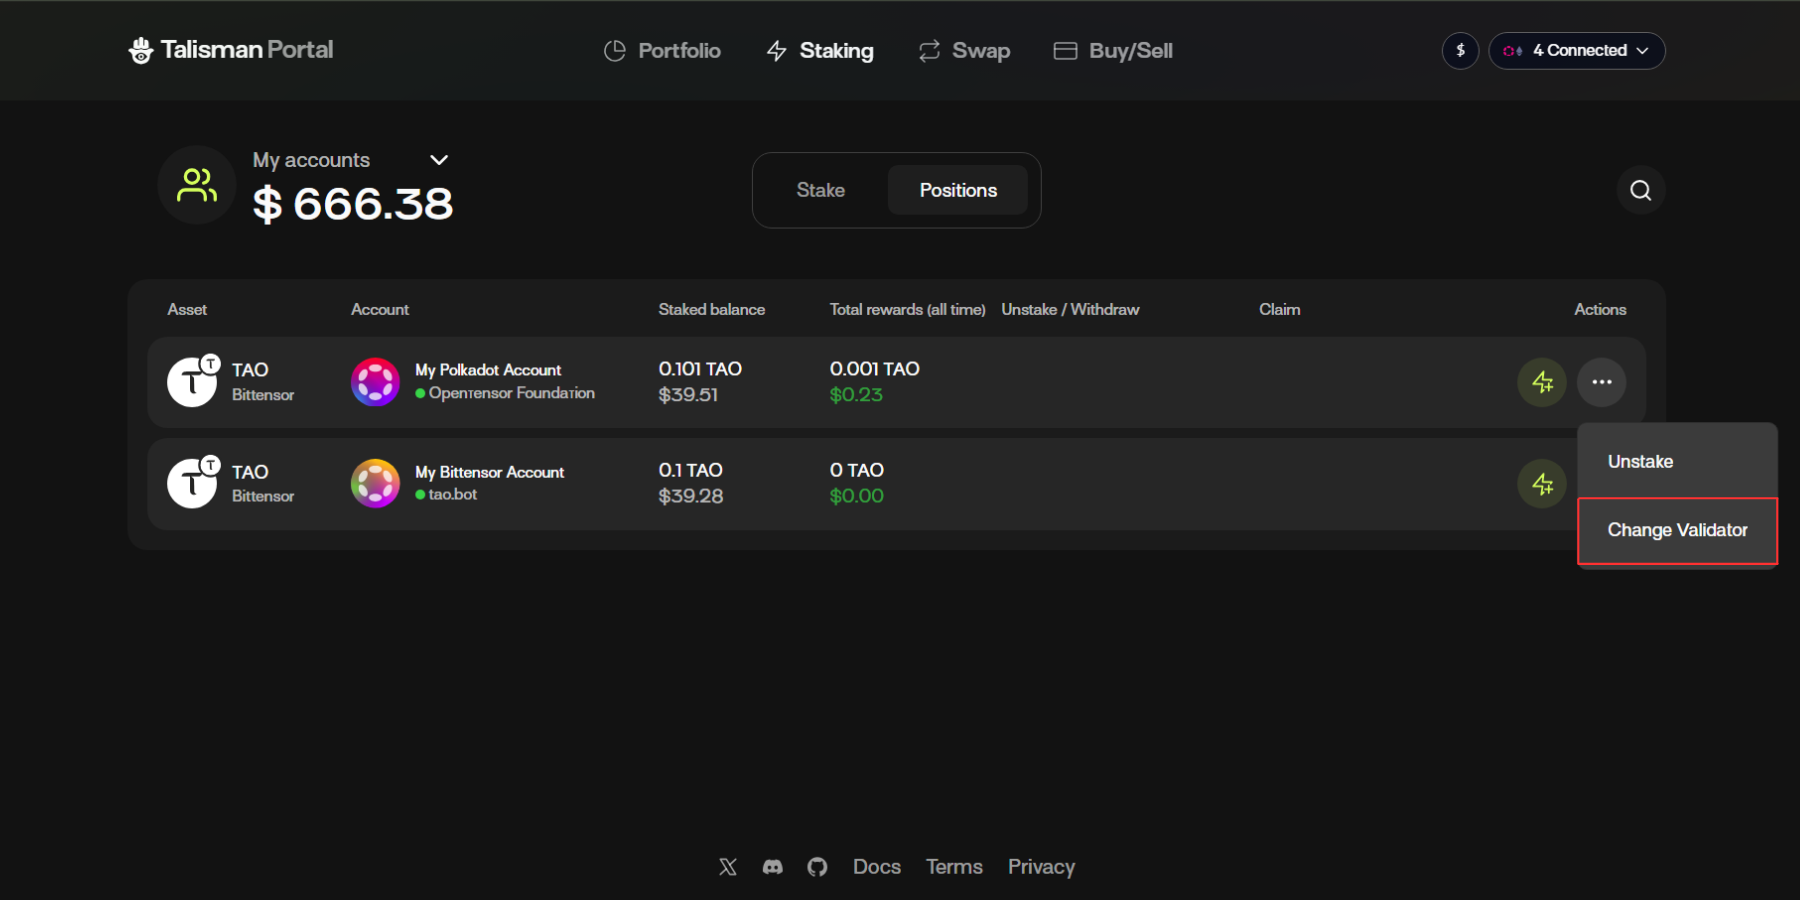Click the X (Twitter) footer icon

[728, 867]
